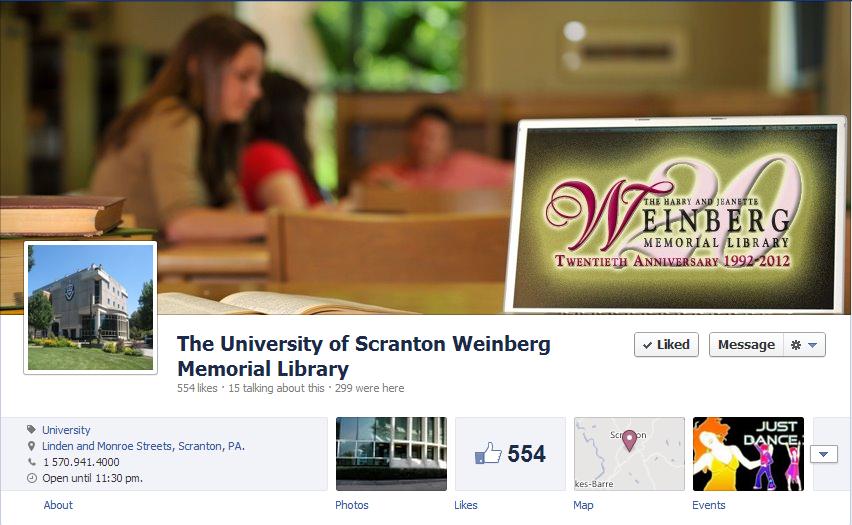Expand the more apps dropdown arrow
The image size is (852, 525).
point(824,454)
